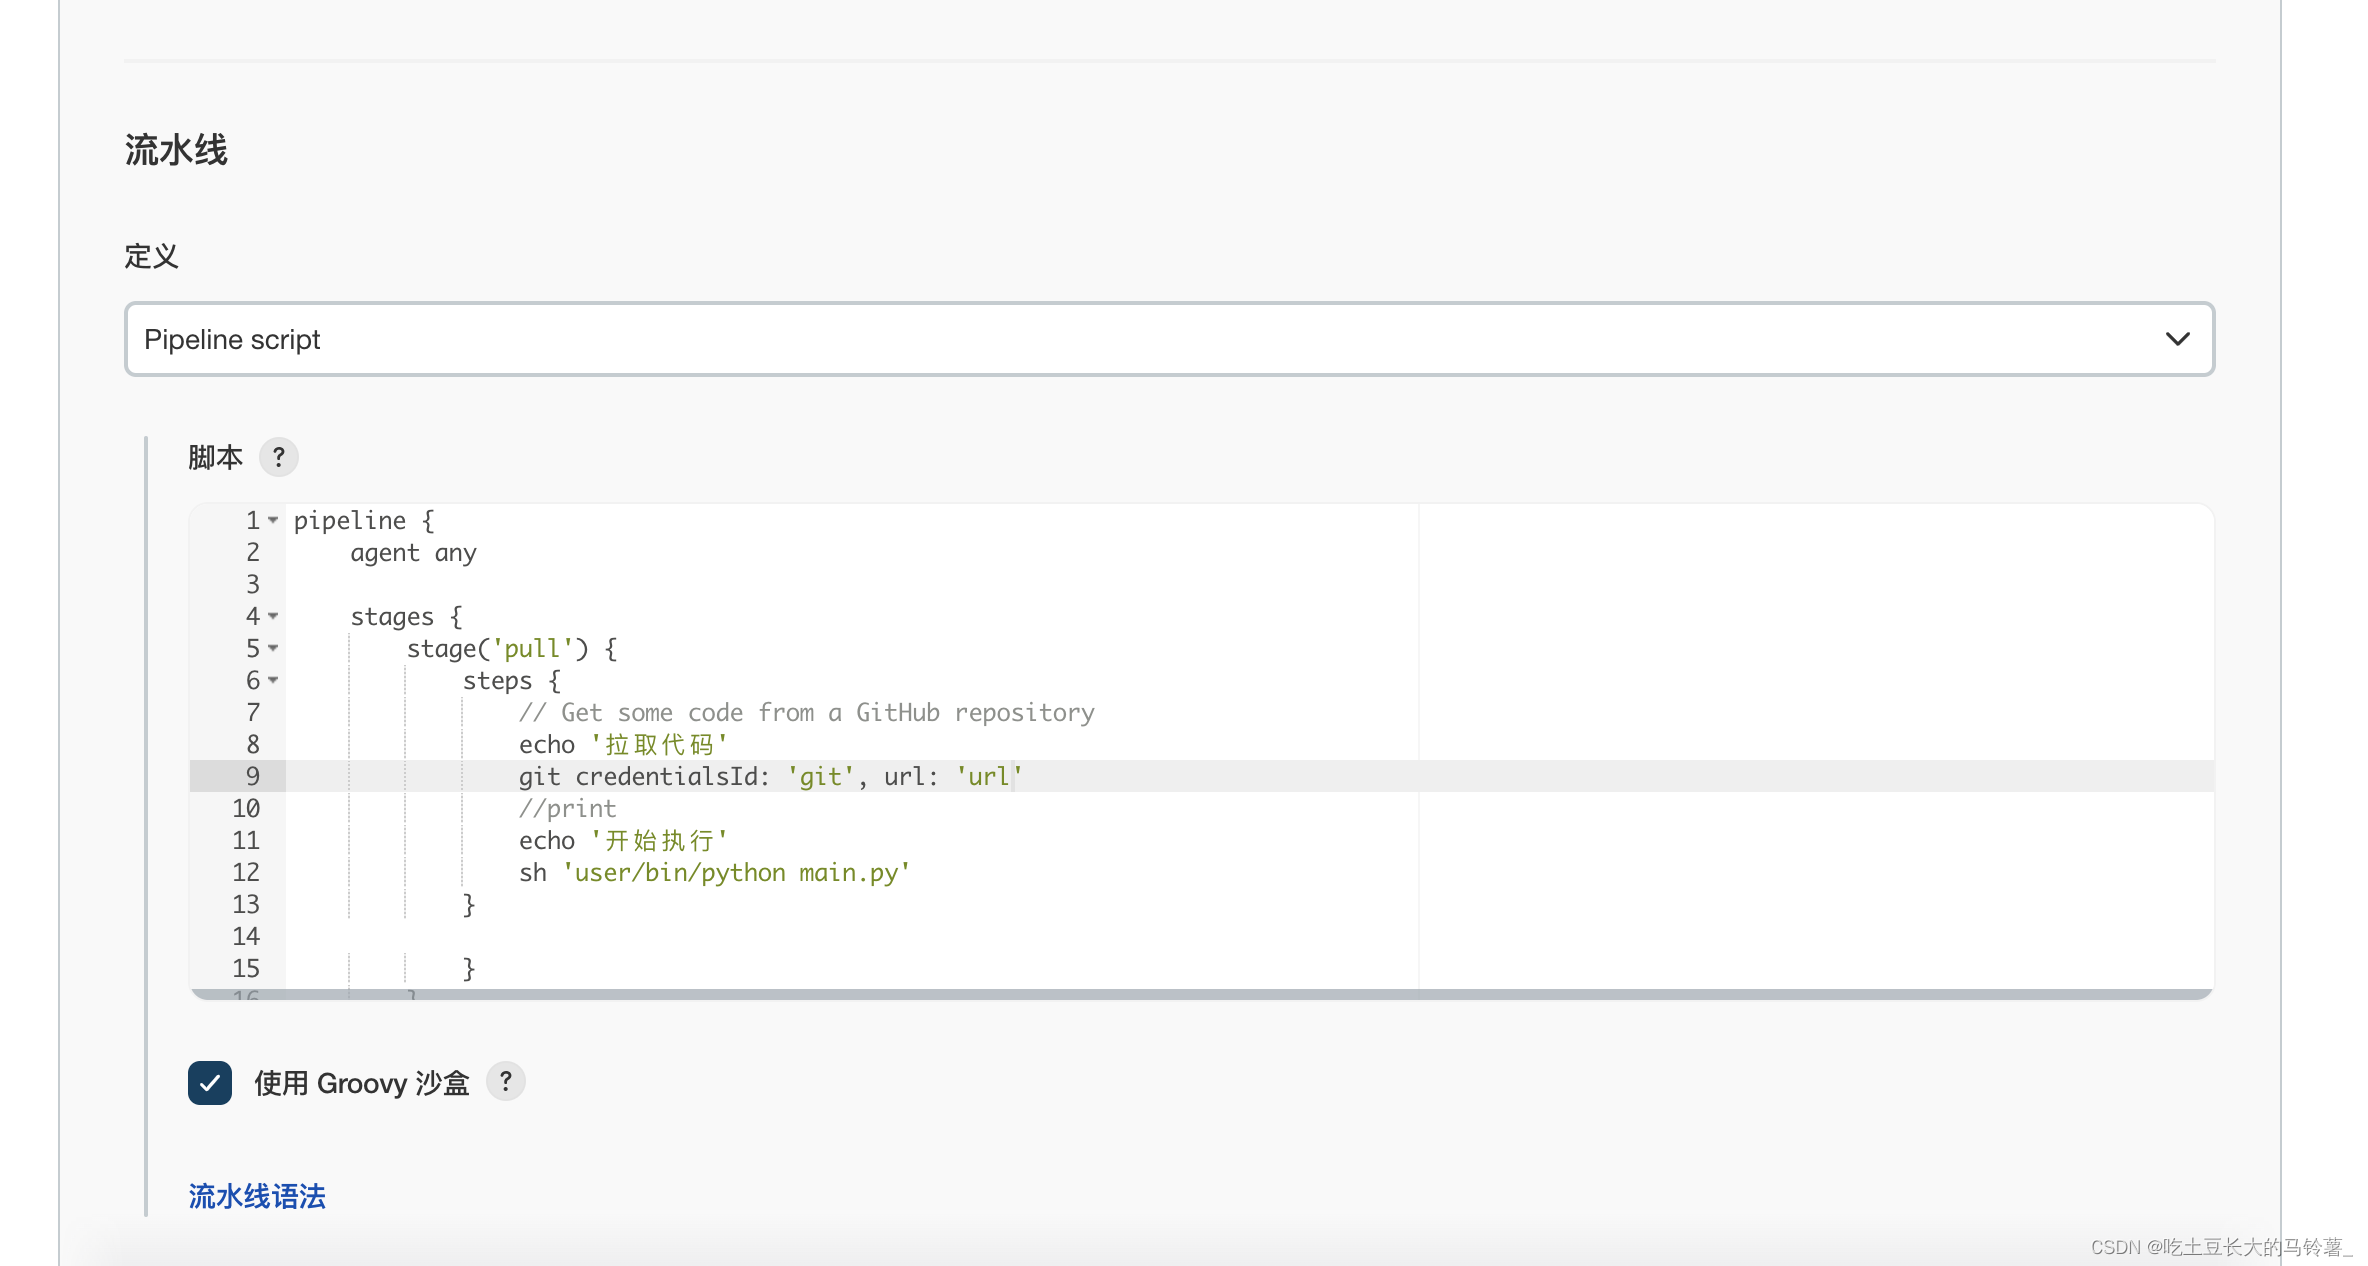2368x1266 pixels.
Task: Click help icon next to 脚本 label
Action: click(278, 457)
